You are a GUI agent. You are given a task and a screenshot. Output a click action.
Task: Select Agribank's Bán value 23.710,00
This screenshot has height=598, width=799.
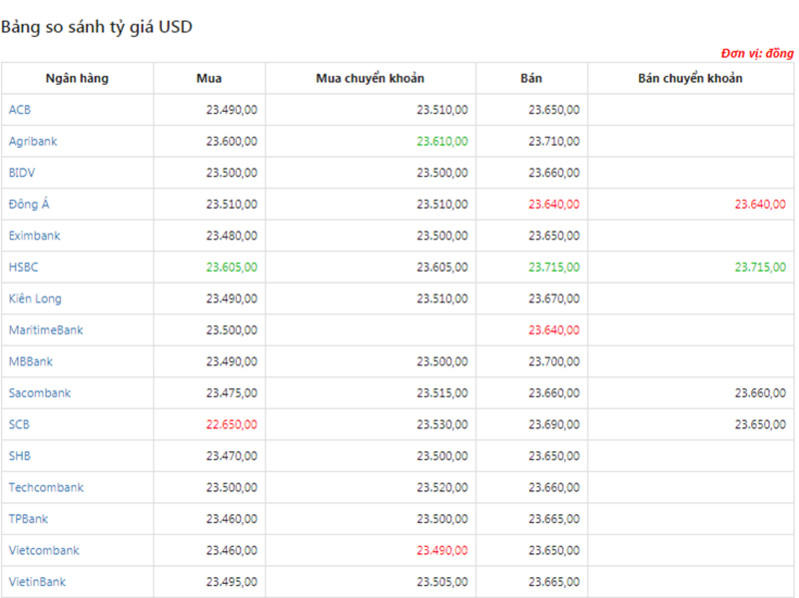(554, 141)
